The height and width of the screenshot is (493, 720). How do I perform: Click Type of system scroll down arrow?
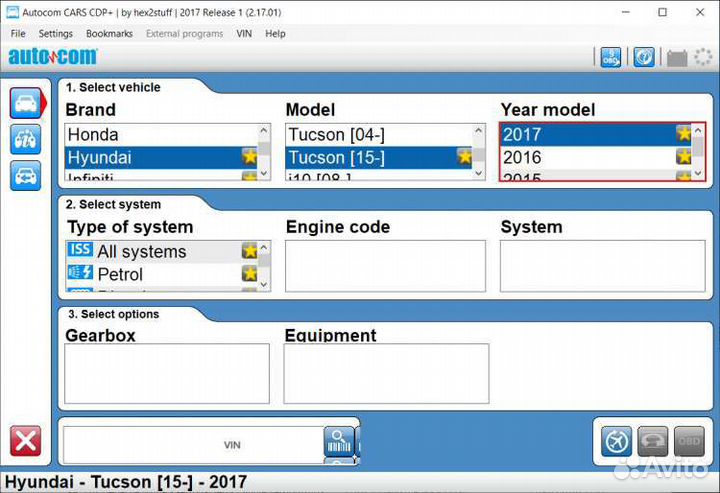click(x=264, y=284)
